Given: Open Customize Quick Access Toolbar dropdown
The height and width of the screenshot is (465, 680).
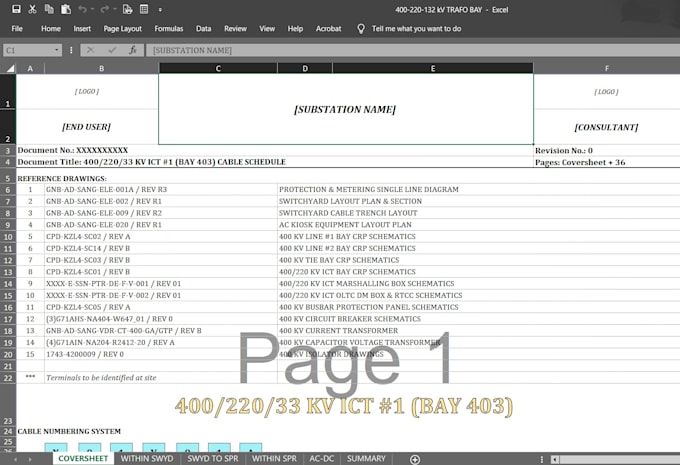Looking at the screenshot, I should 160,10.
